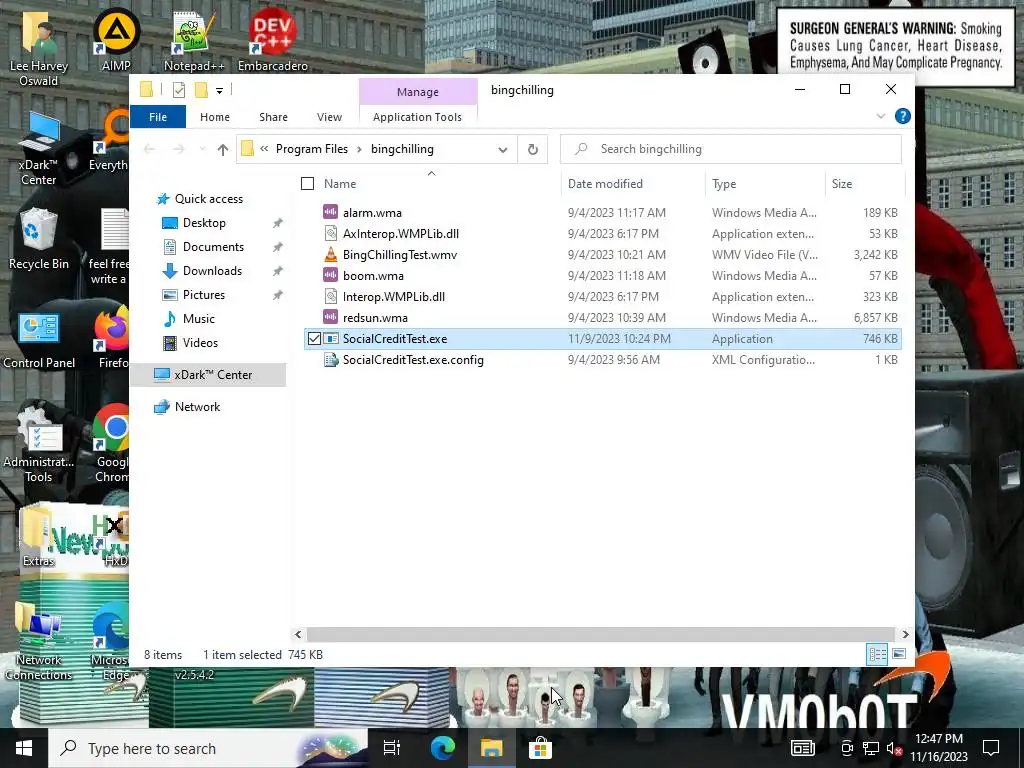Viewport: 1024px width, 768px height.
Task: Switch to large icons view layout
Action: pos(899,654)
